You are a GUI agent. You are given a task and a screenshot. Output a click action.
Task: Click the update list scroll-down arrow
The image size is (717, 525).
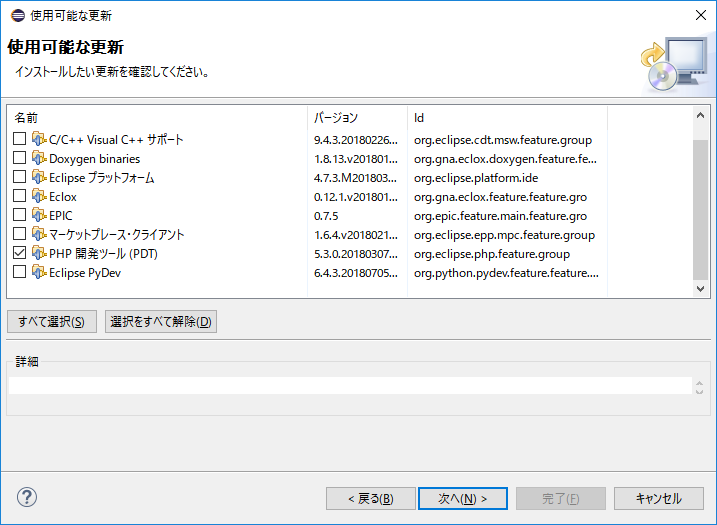(701, 289)
